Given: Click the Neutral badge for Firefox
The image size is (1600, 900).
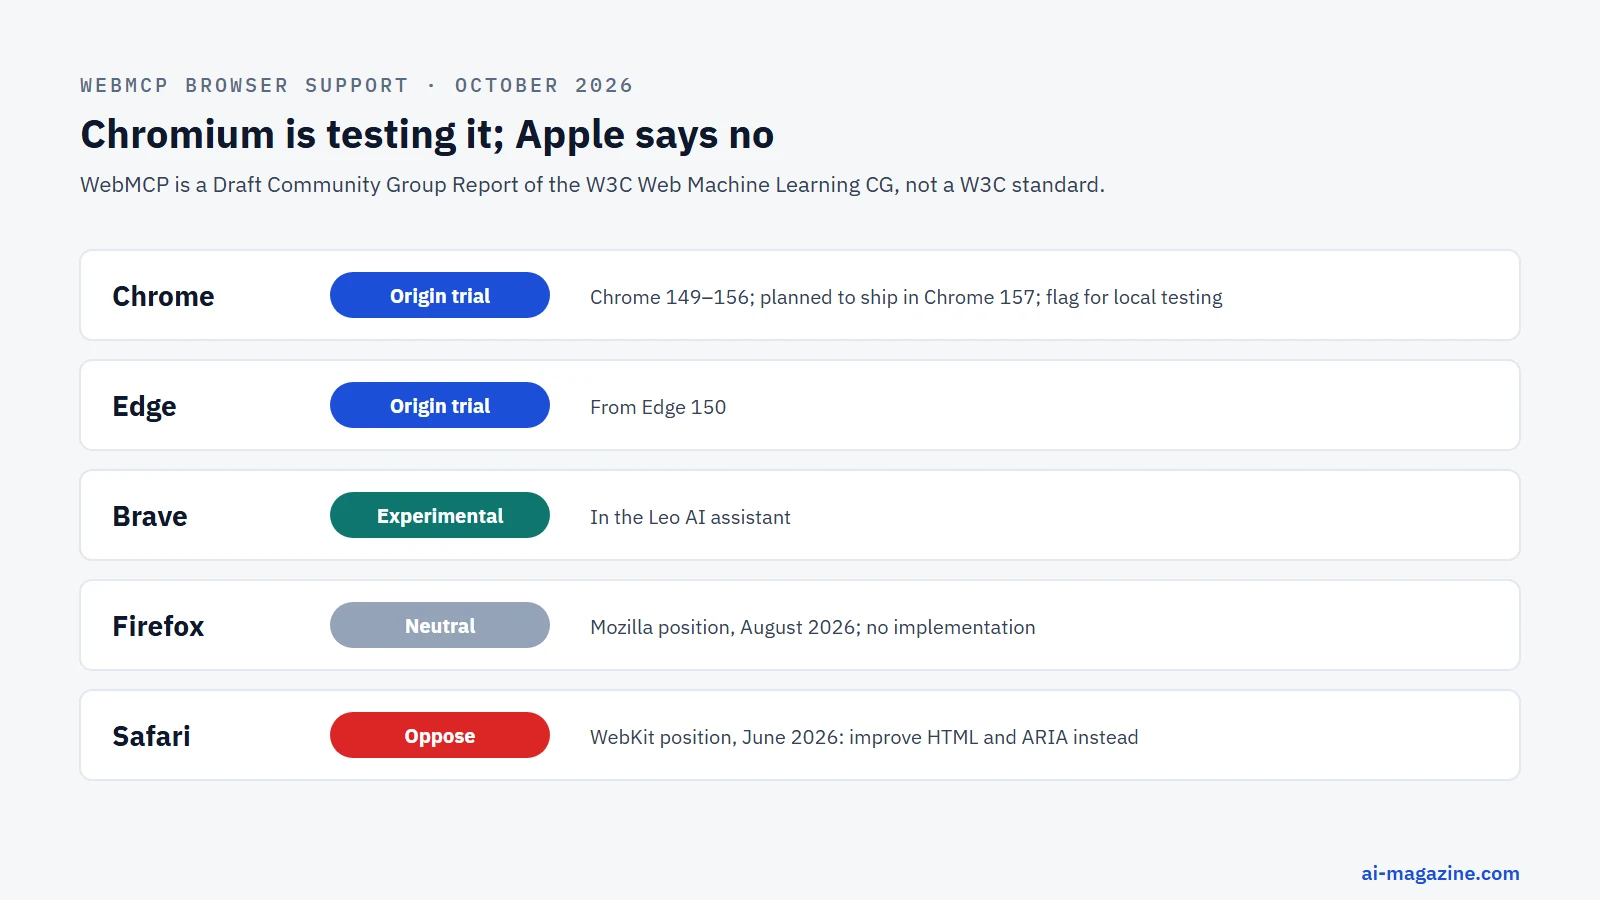Looking at the screenshot, I should tap(440, 625).
